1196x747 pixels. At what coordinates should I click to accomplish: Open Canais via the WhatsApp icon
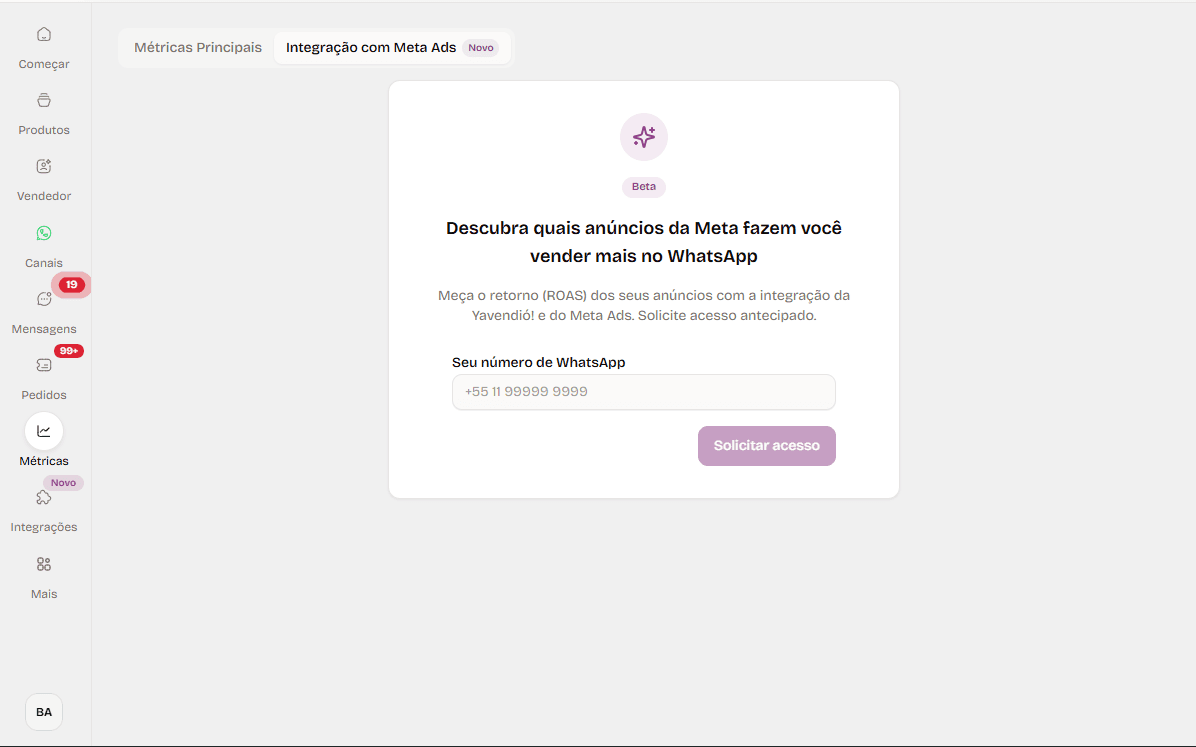pyautogui.click(x=43, y=233)
